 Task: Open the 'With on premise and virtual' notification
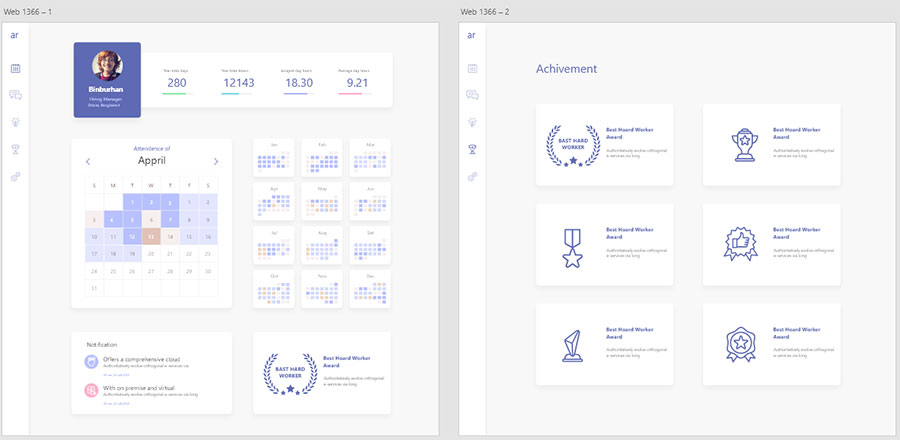pyautogui.click(x=137, y=392)
